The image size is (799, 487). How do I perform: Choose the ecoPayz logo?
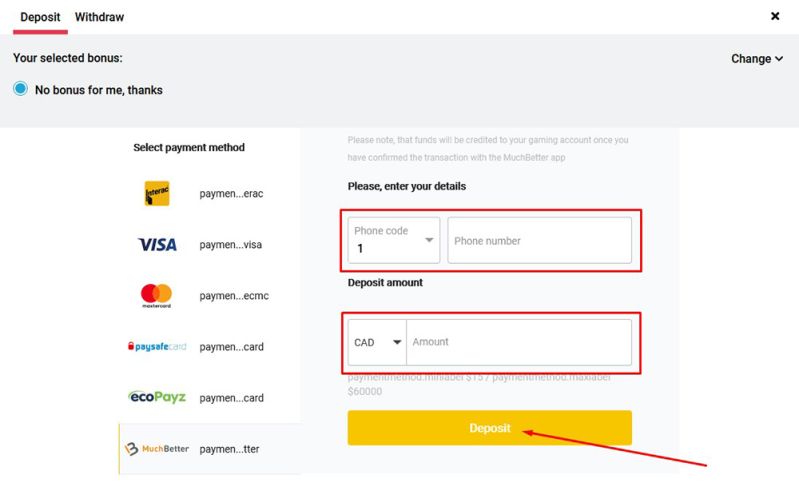coord(157,397)
